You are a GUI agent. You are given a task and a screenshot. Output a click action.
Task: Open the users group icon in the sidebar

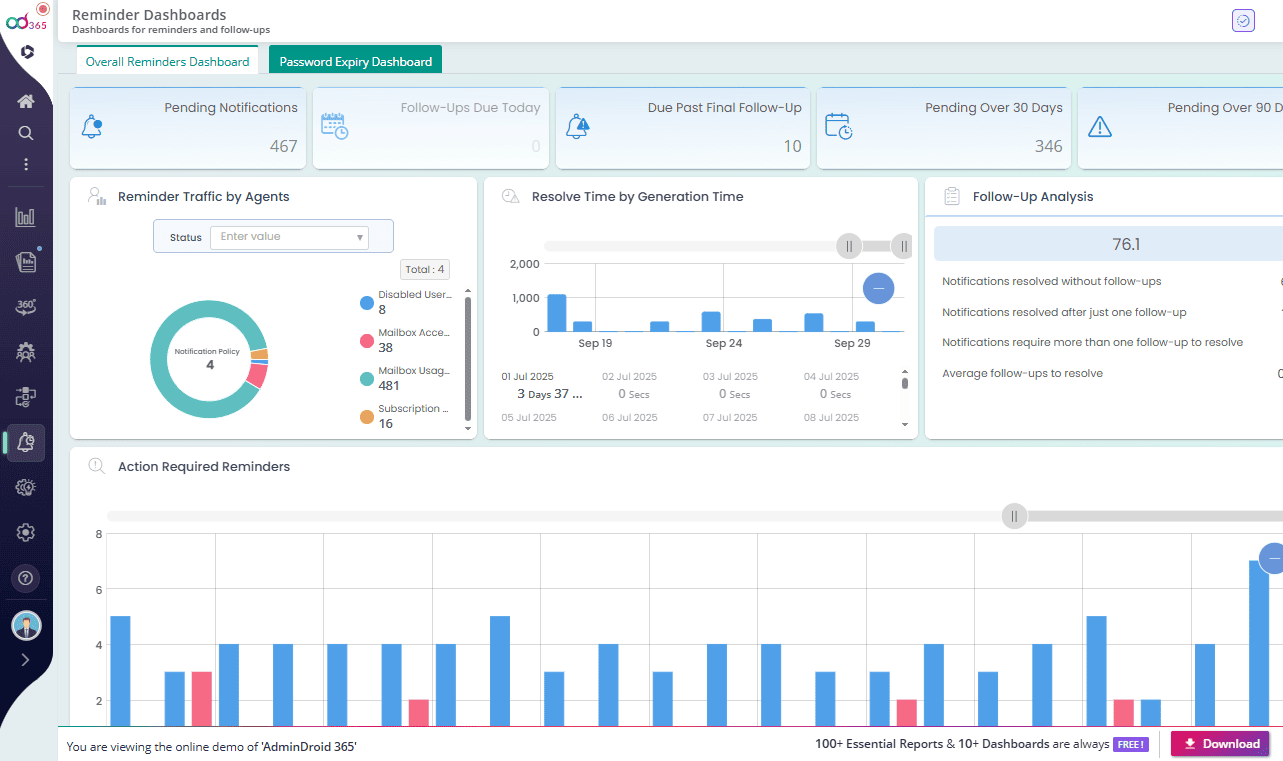(x=25, y=351)
